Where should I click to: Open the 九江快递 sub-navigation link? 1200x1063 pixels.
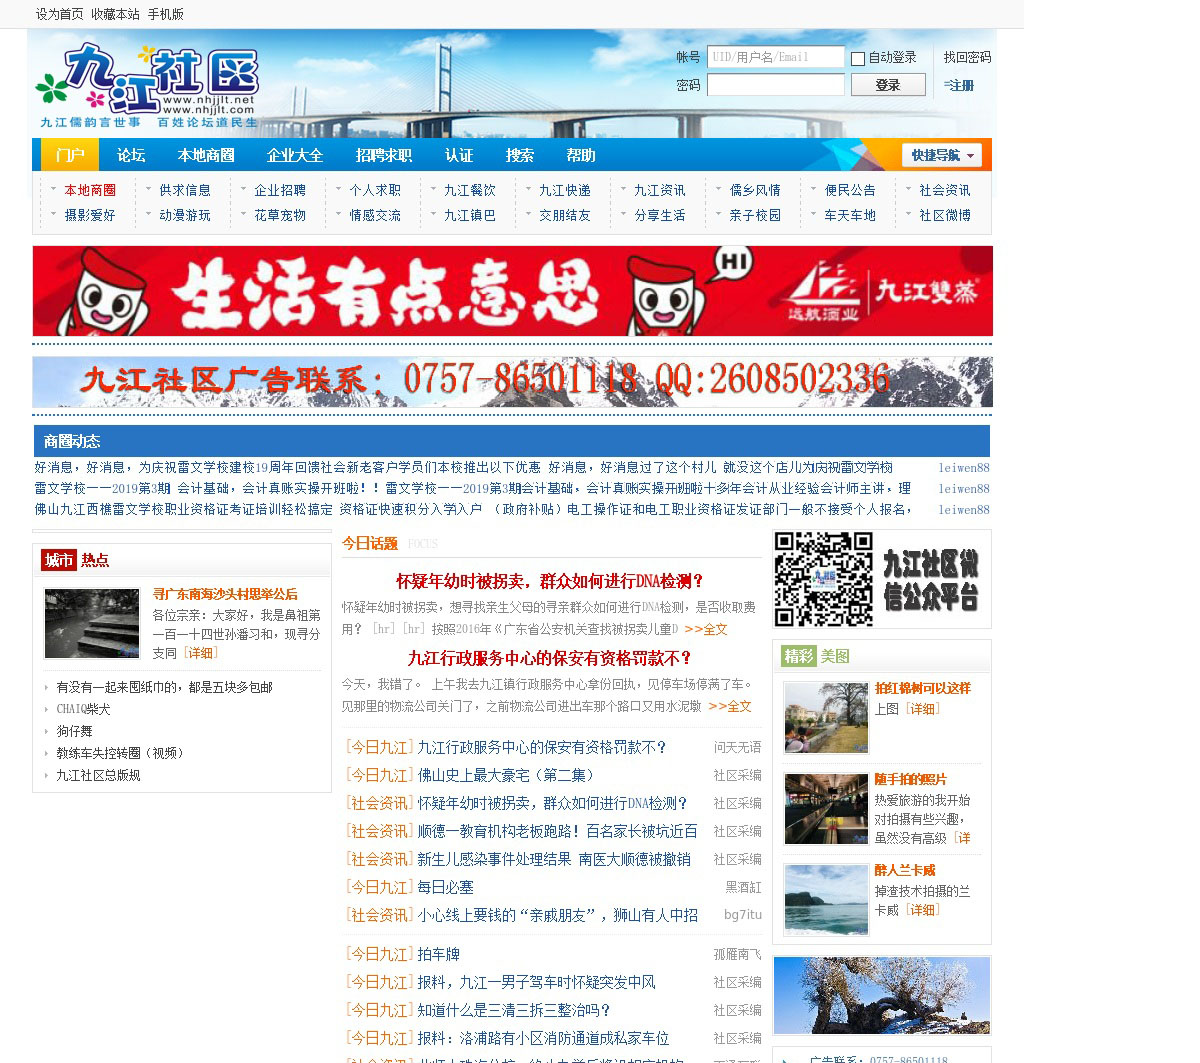tap(565, 190)
